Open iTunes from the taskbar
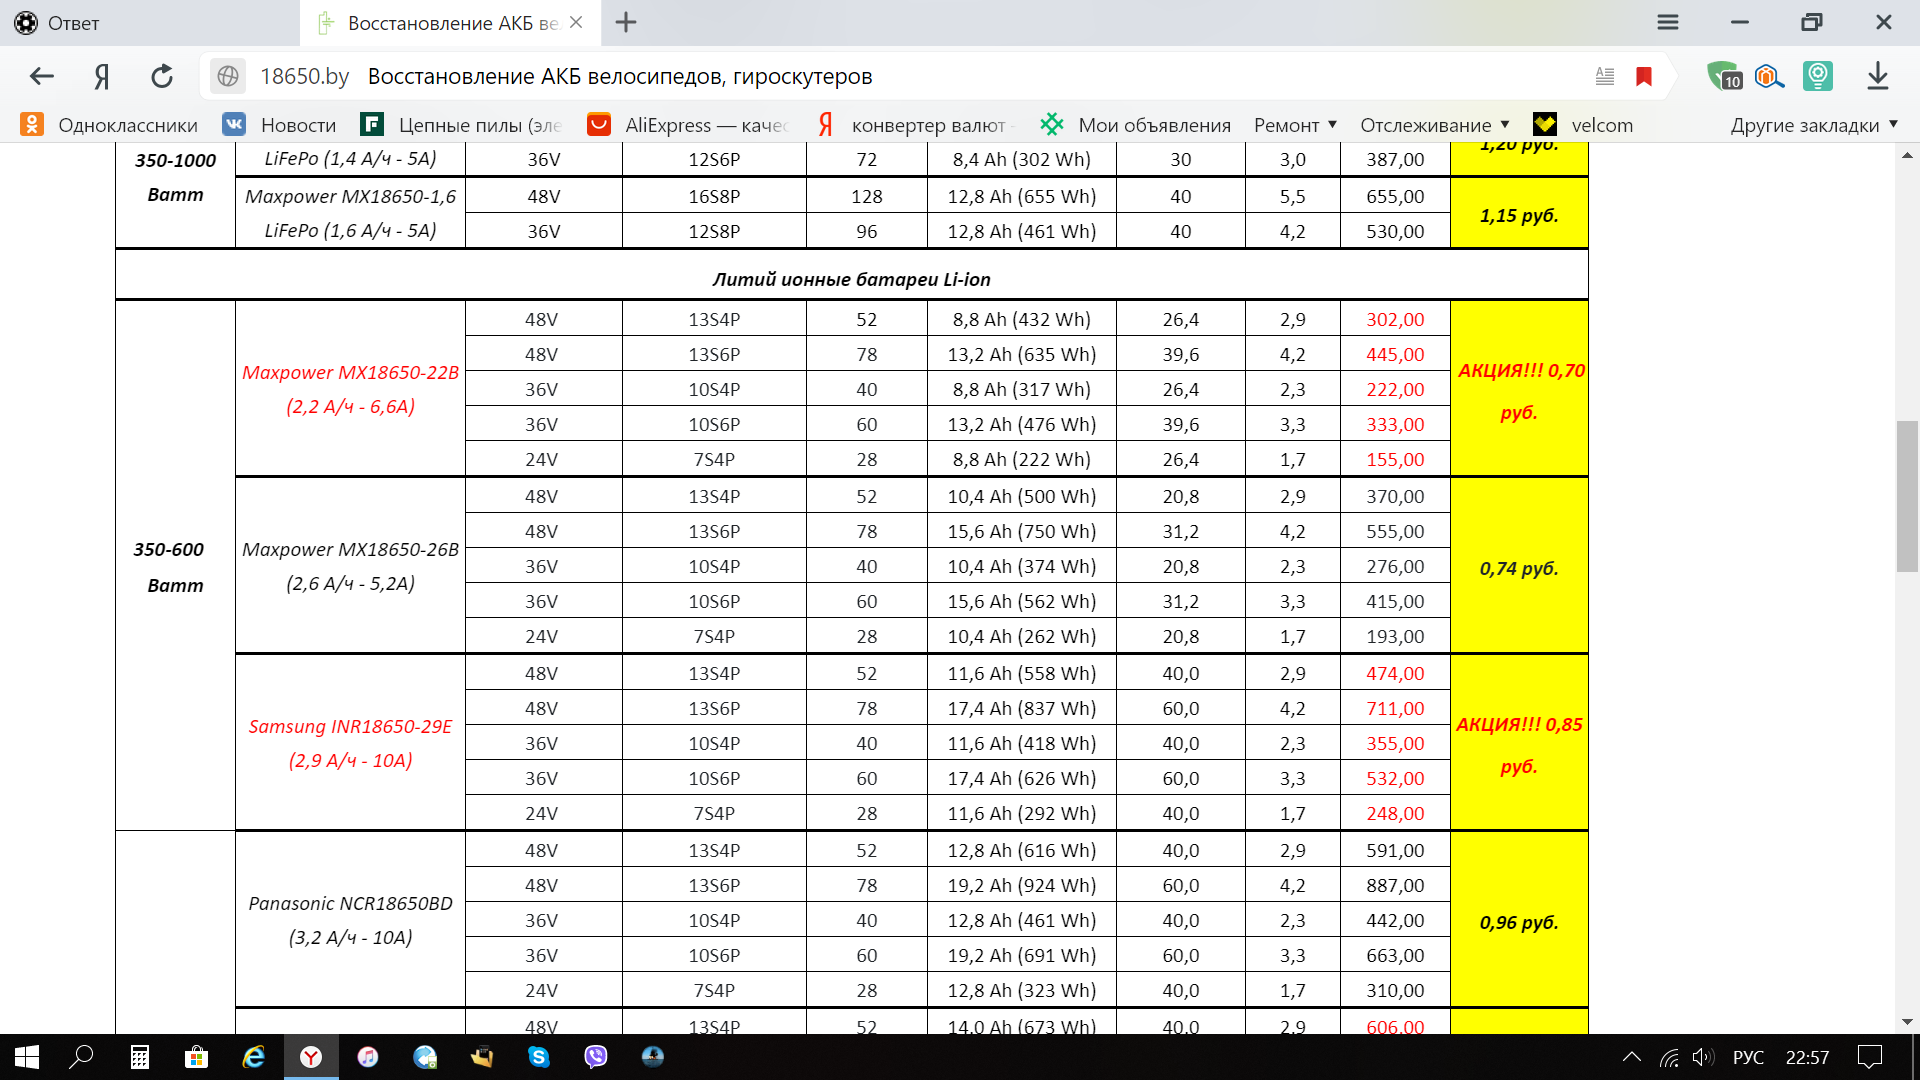Screen dimensions: 1920x1080 pos(368,1057)
